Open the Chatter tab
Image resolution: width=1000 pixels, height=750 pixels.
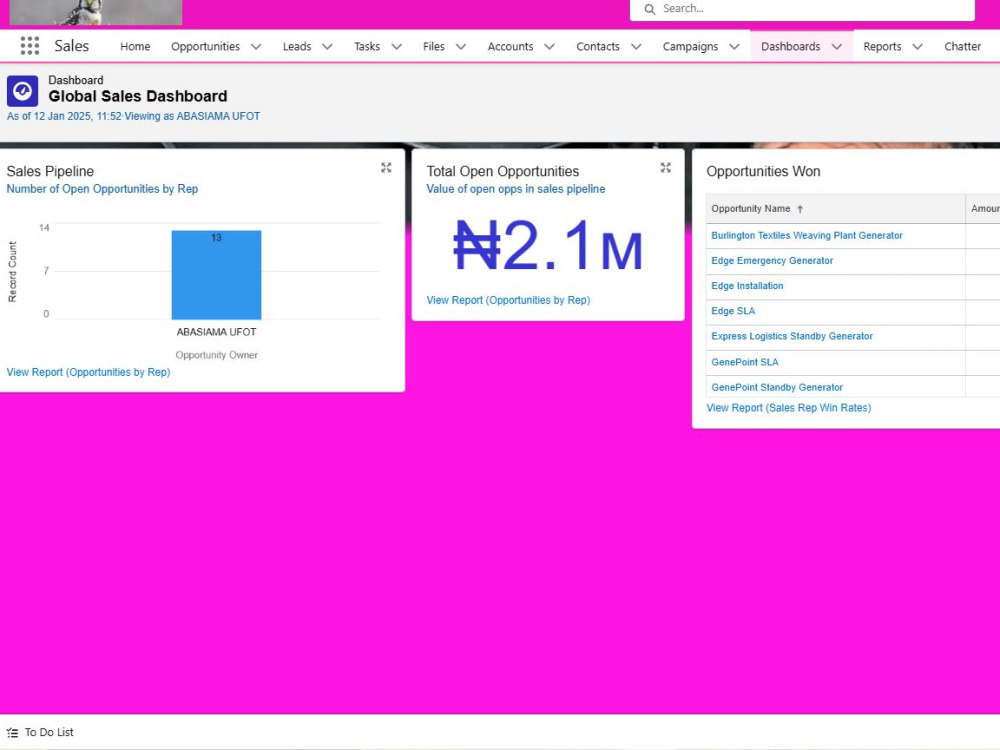click(962, 47)
